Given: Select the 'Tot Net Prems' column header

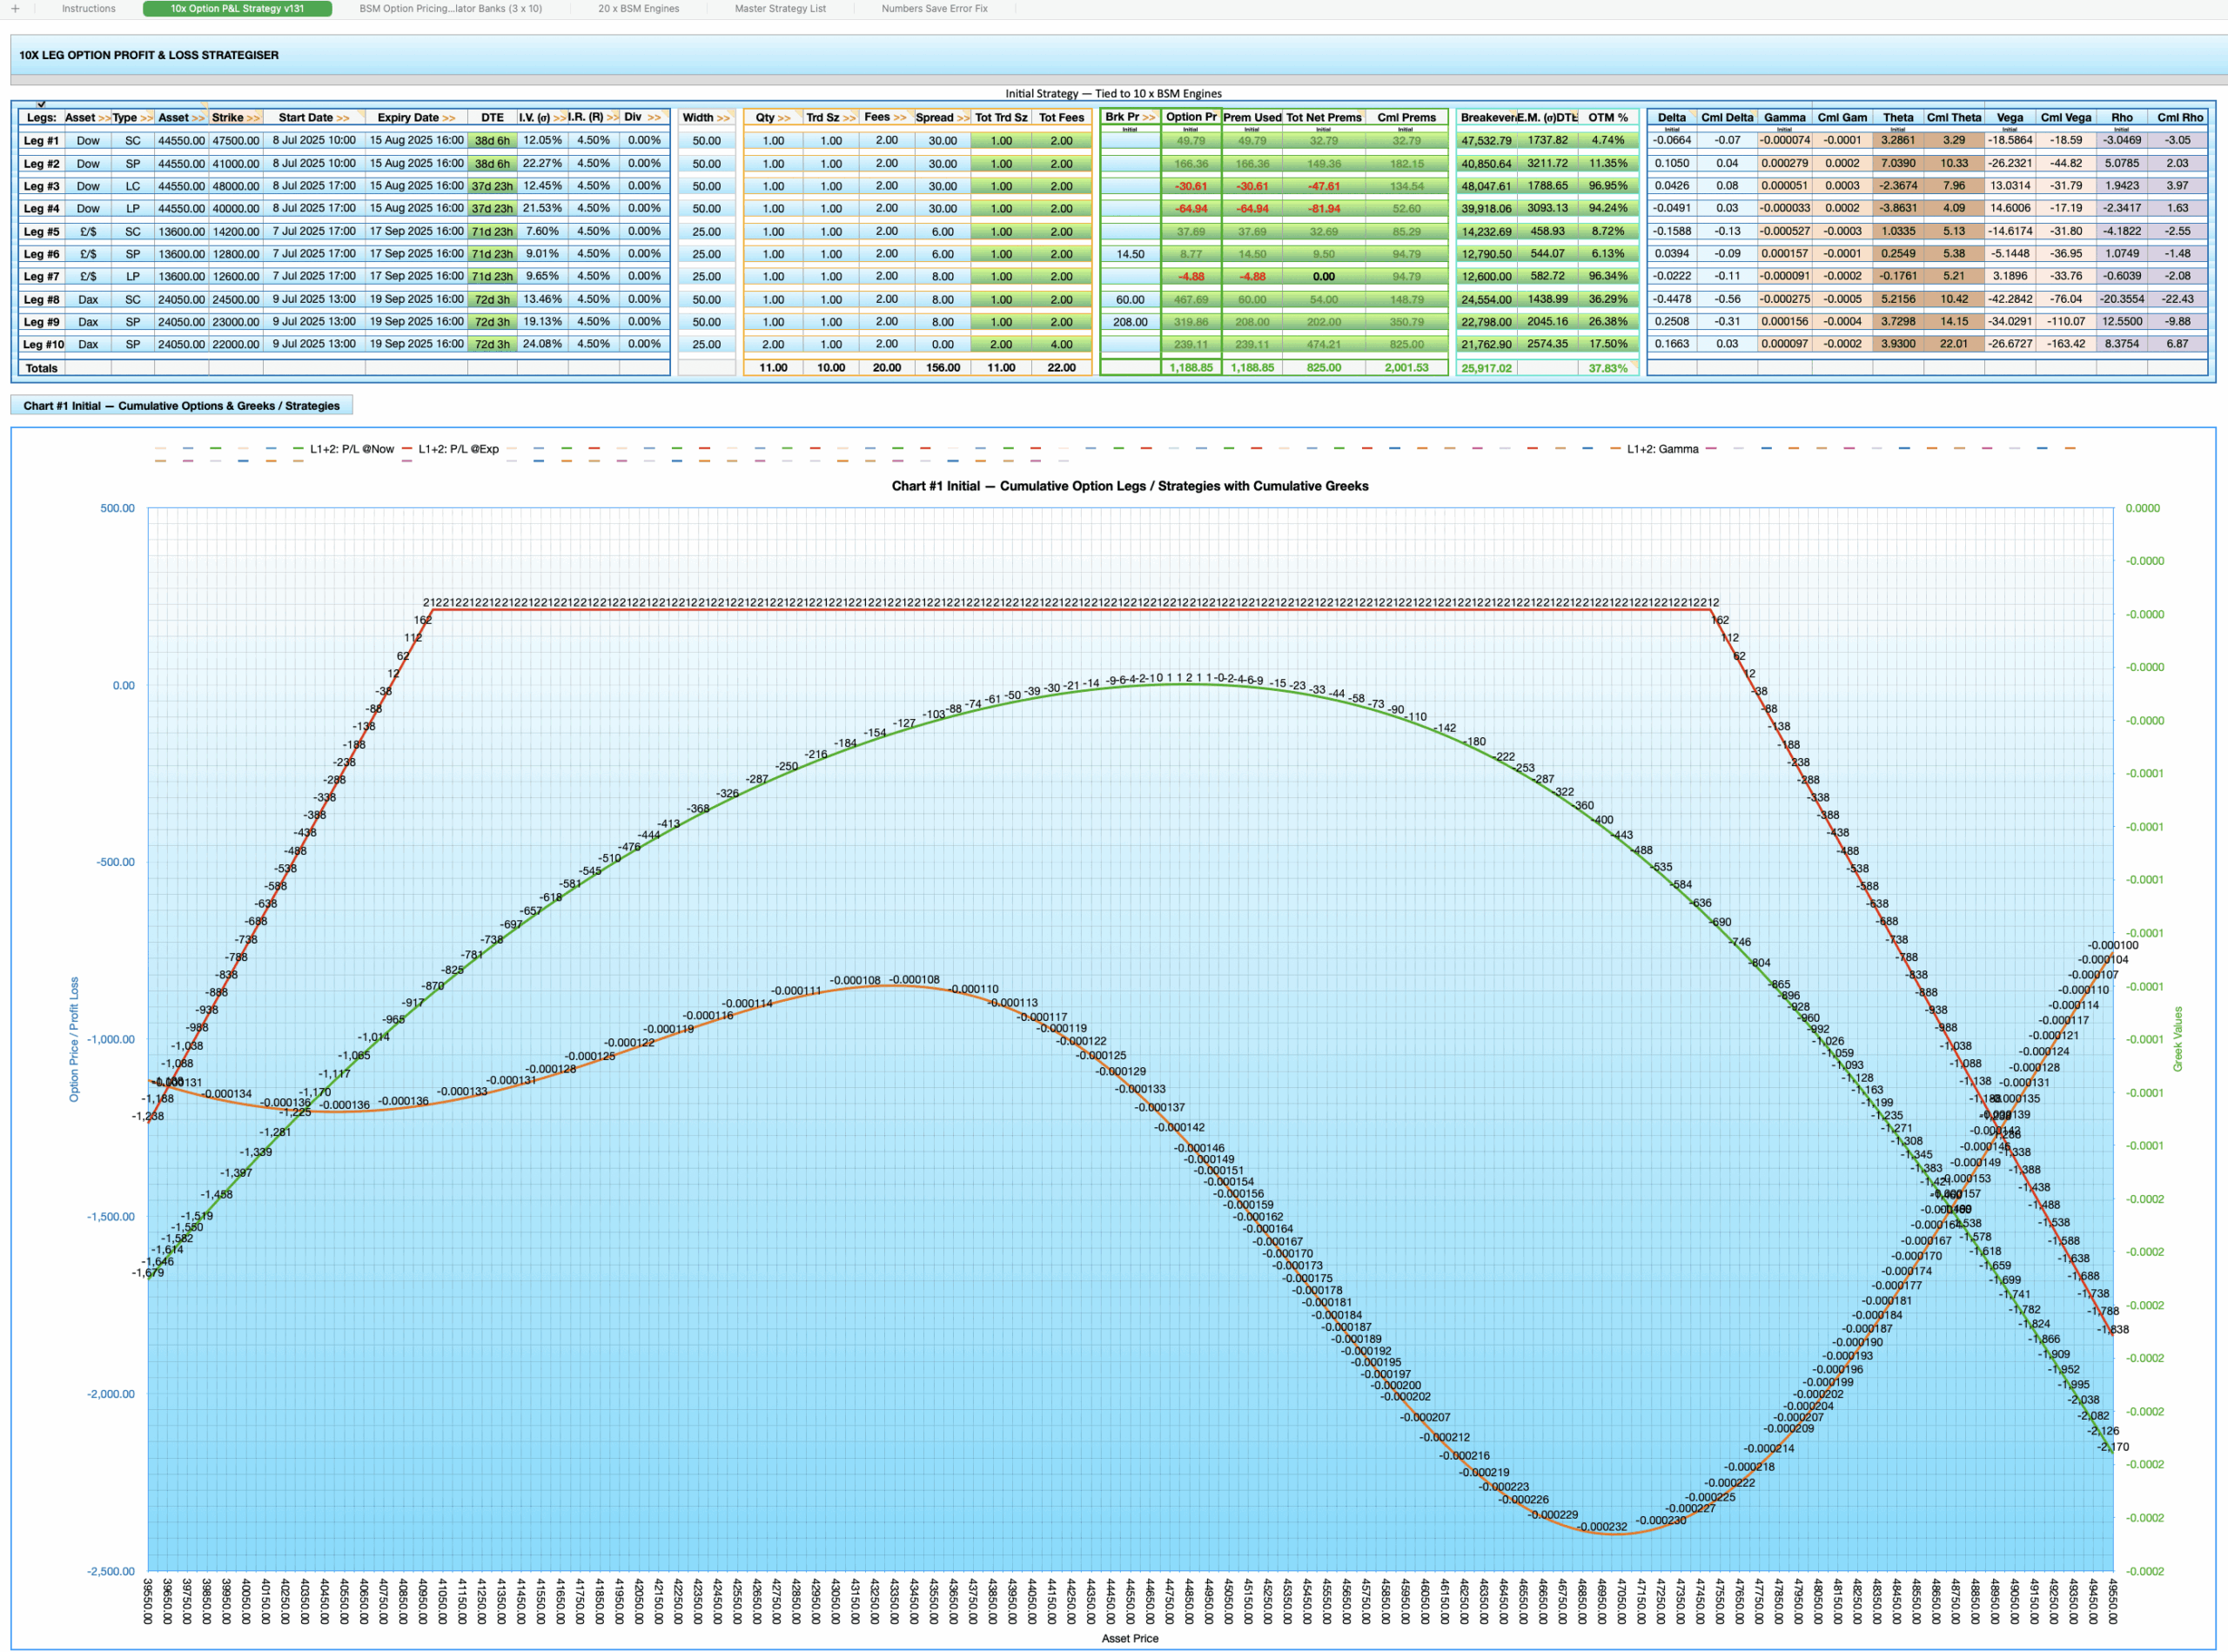Looking at the screenshot, I should click(1323, 118).
